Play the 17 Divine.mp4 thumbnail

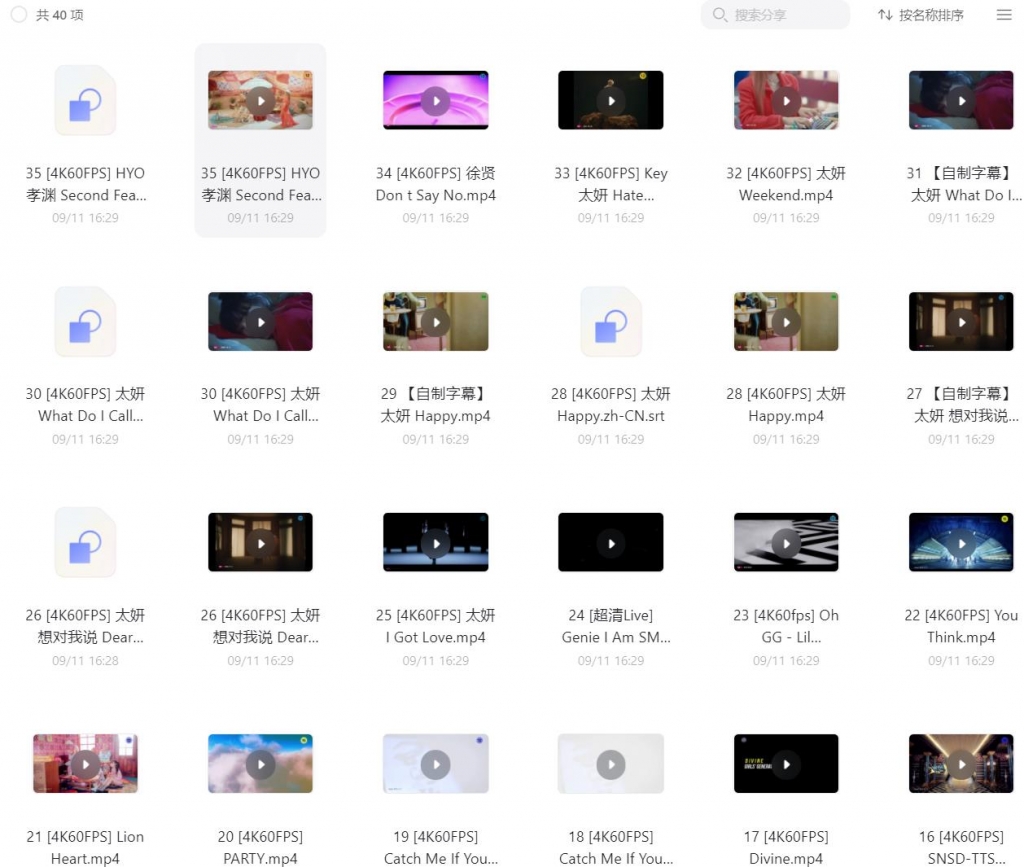786,764
